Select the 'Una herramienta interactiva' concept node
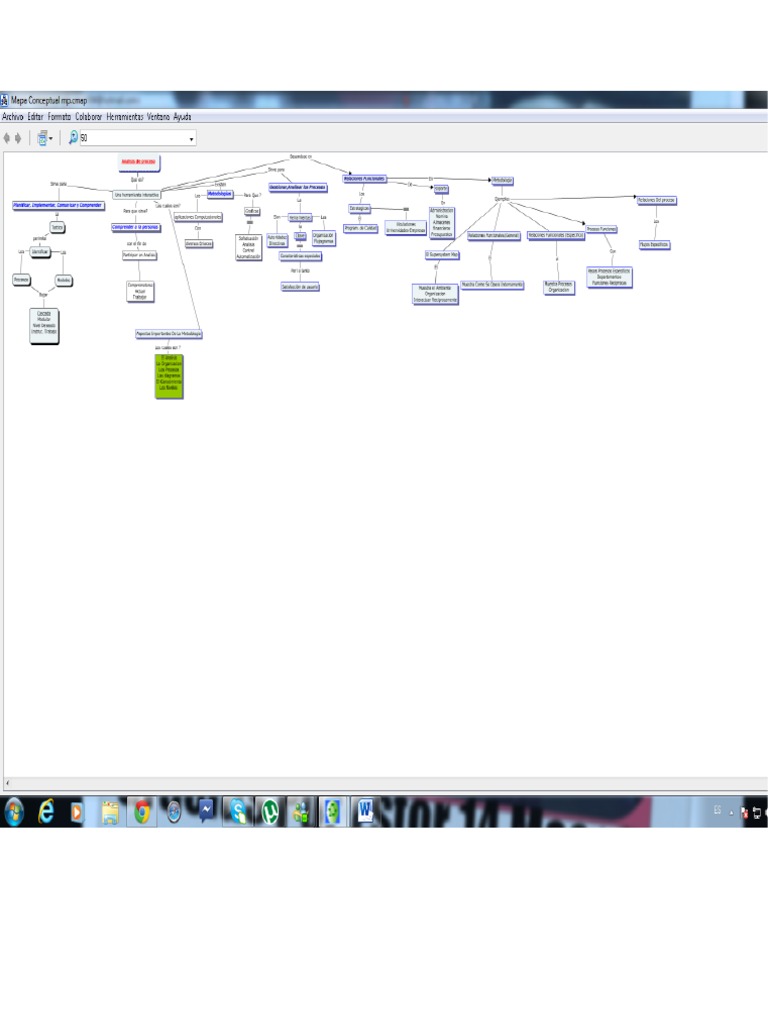Screen dimensions: 768x1024 pos(136,195)
